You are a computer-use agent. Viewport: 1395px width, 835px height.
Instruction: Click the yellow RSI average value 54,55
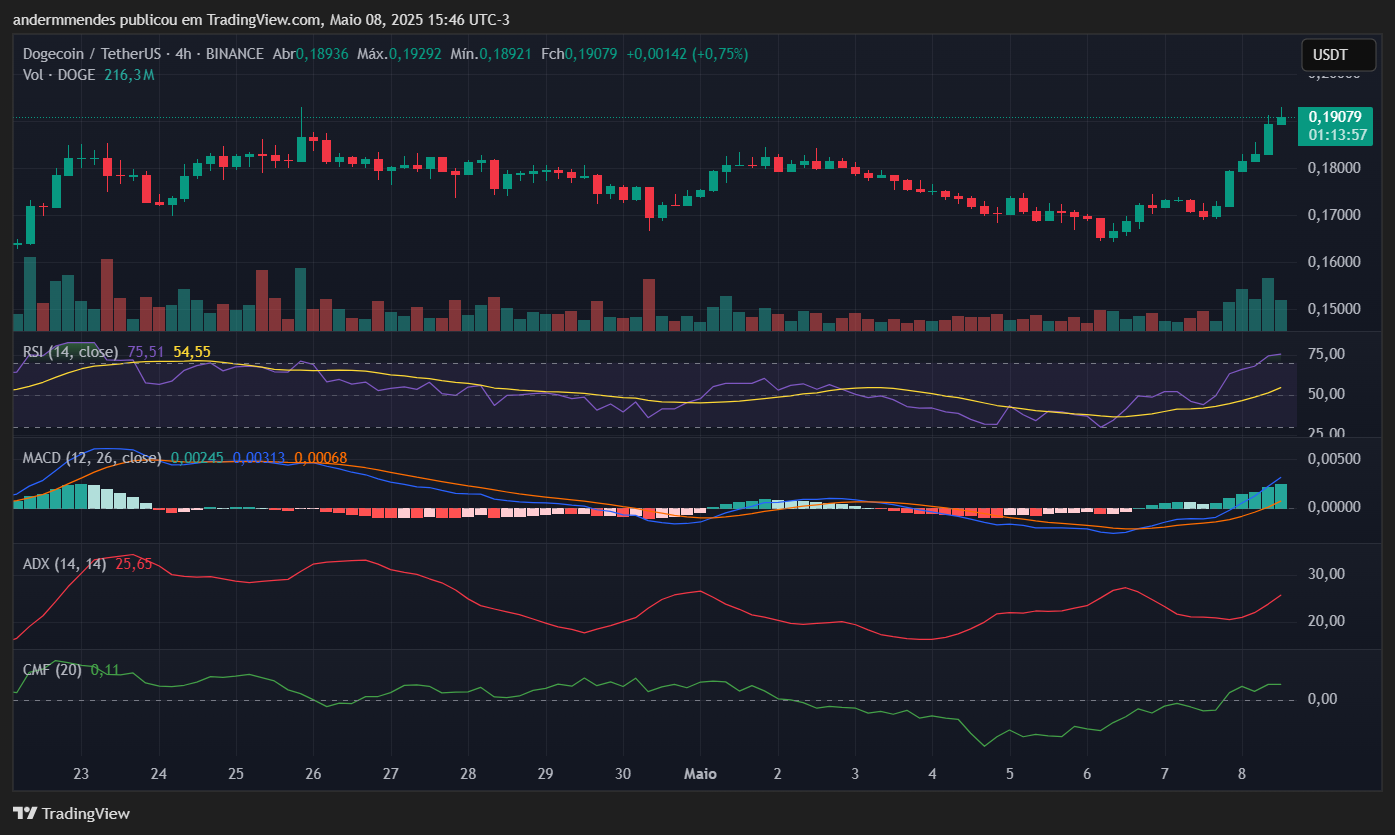192,352
